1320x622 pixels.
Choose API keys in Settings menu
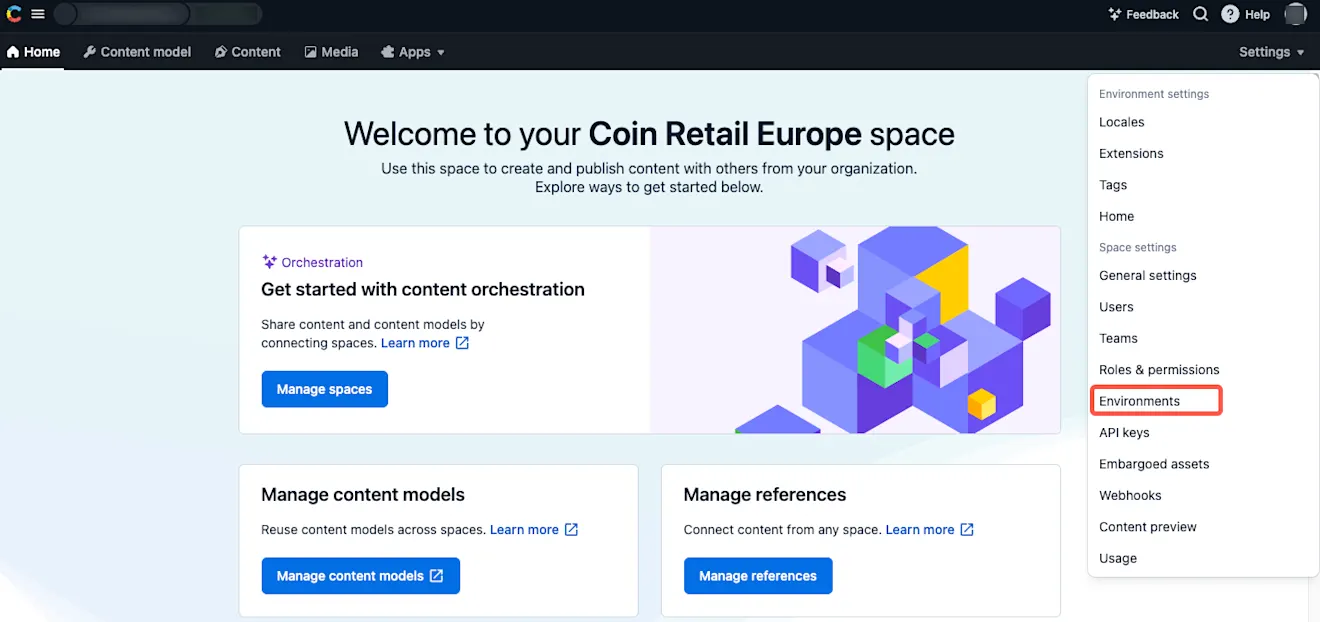point(1124,433)
